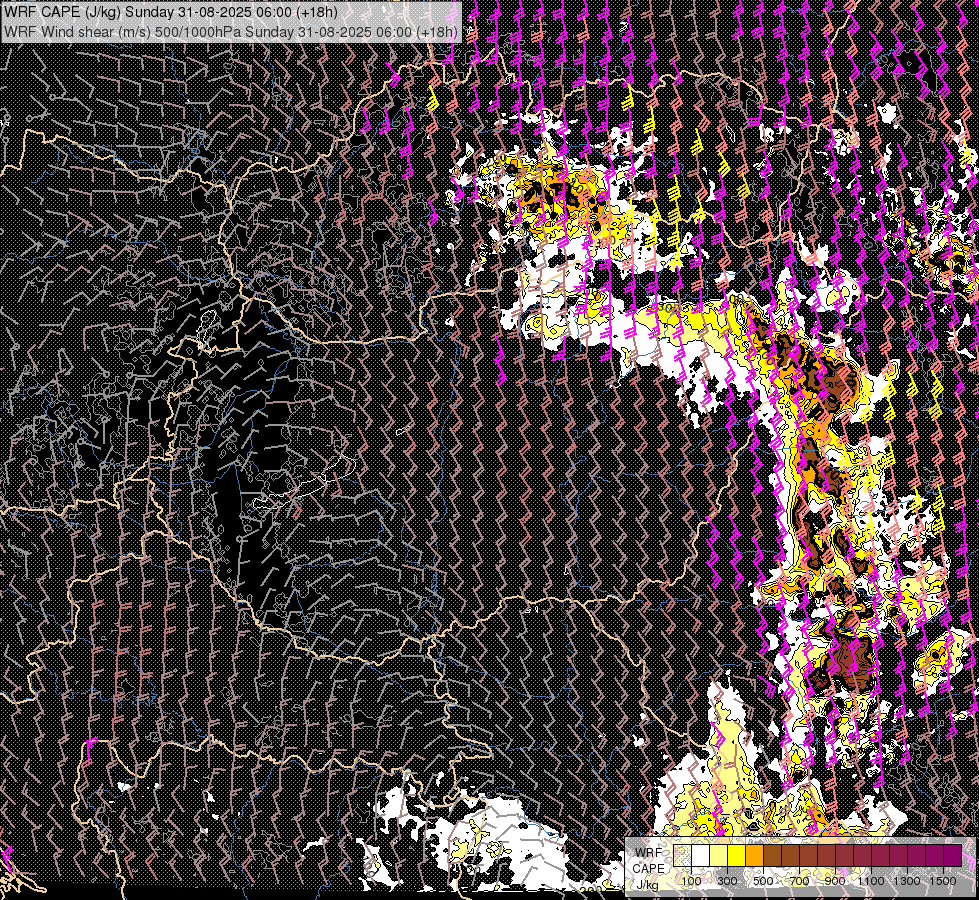Select the purple final legend swatch

click(x=953, y=855)
